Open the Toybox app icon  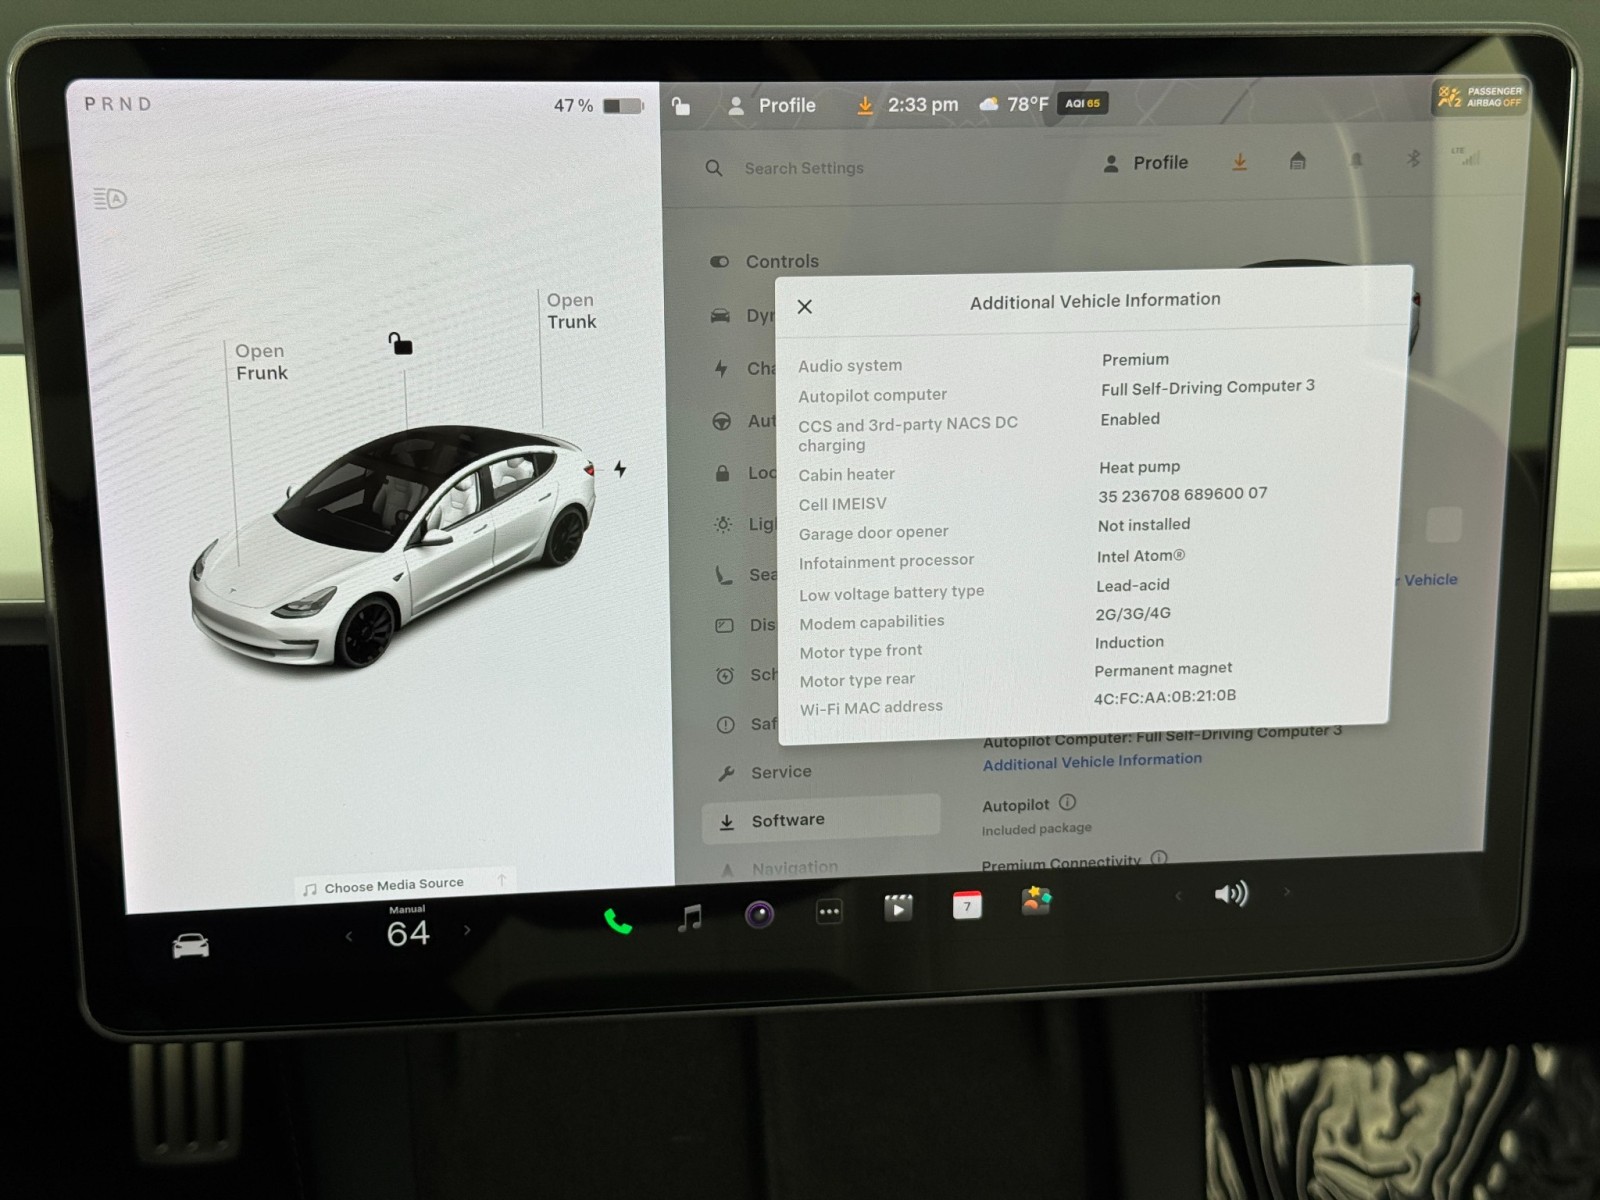tap(1036, 901)
